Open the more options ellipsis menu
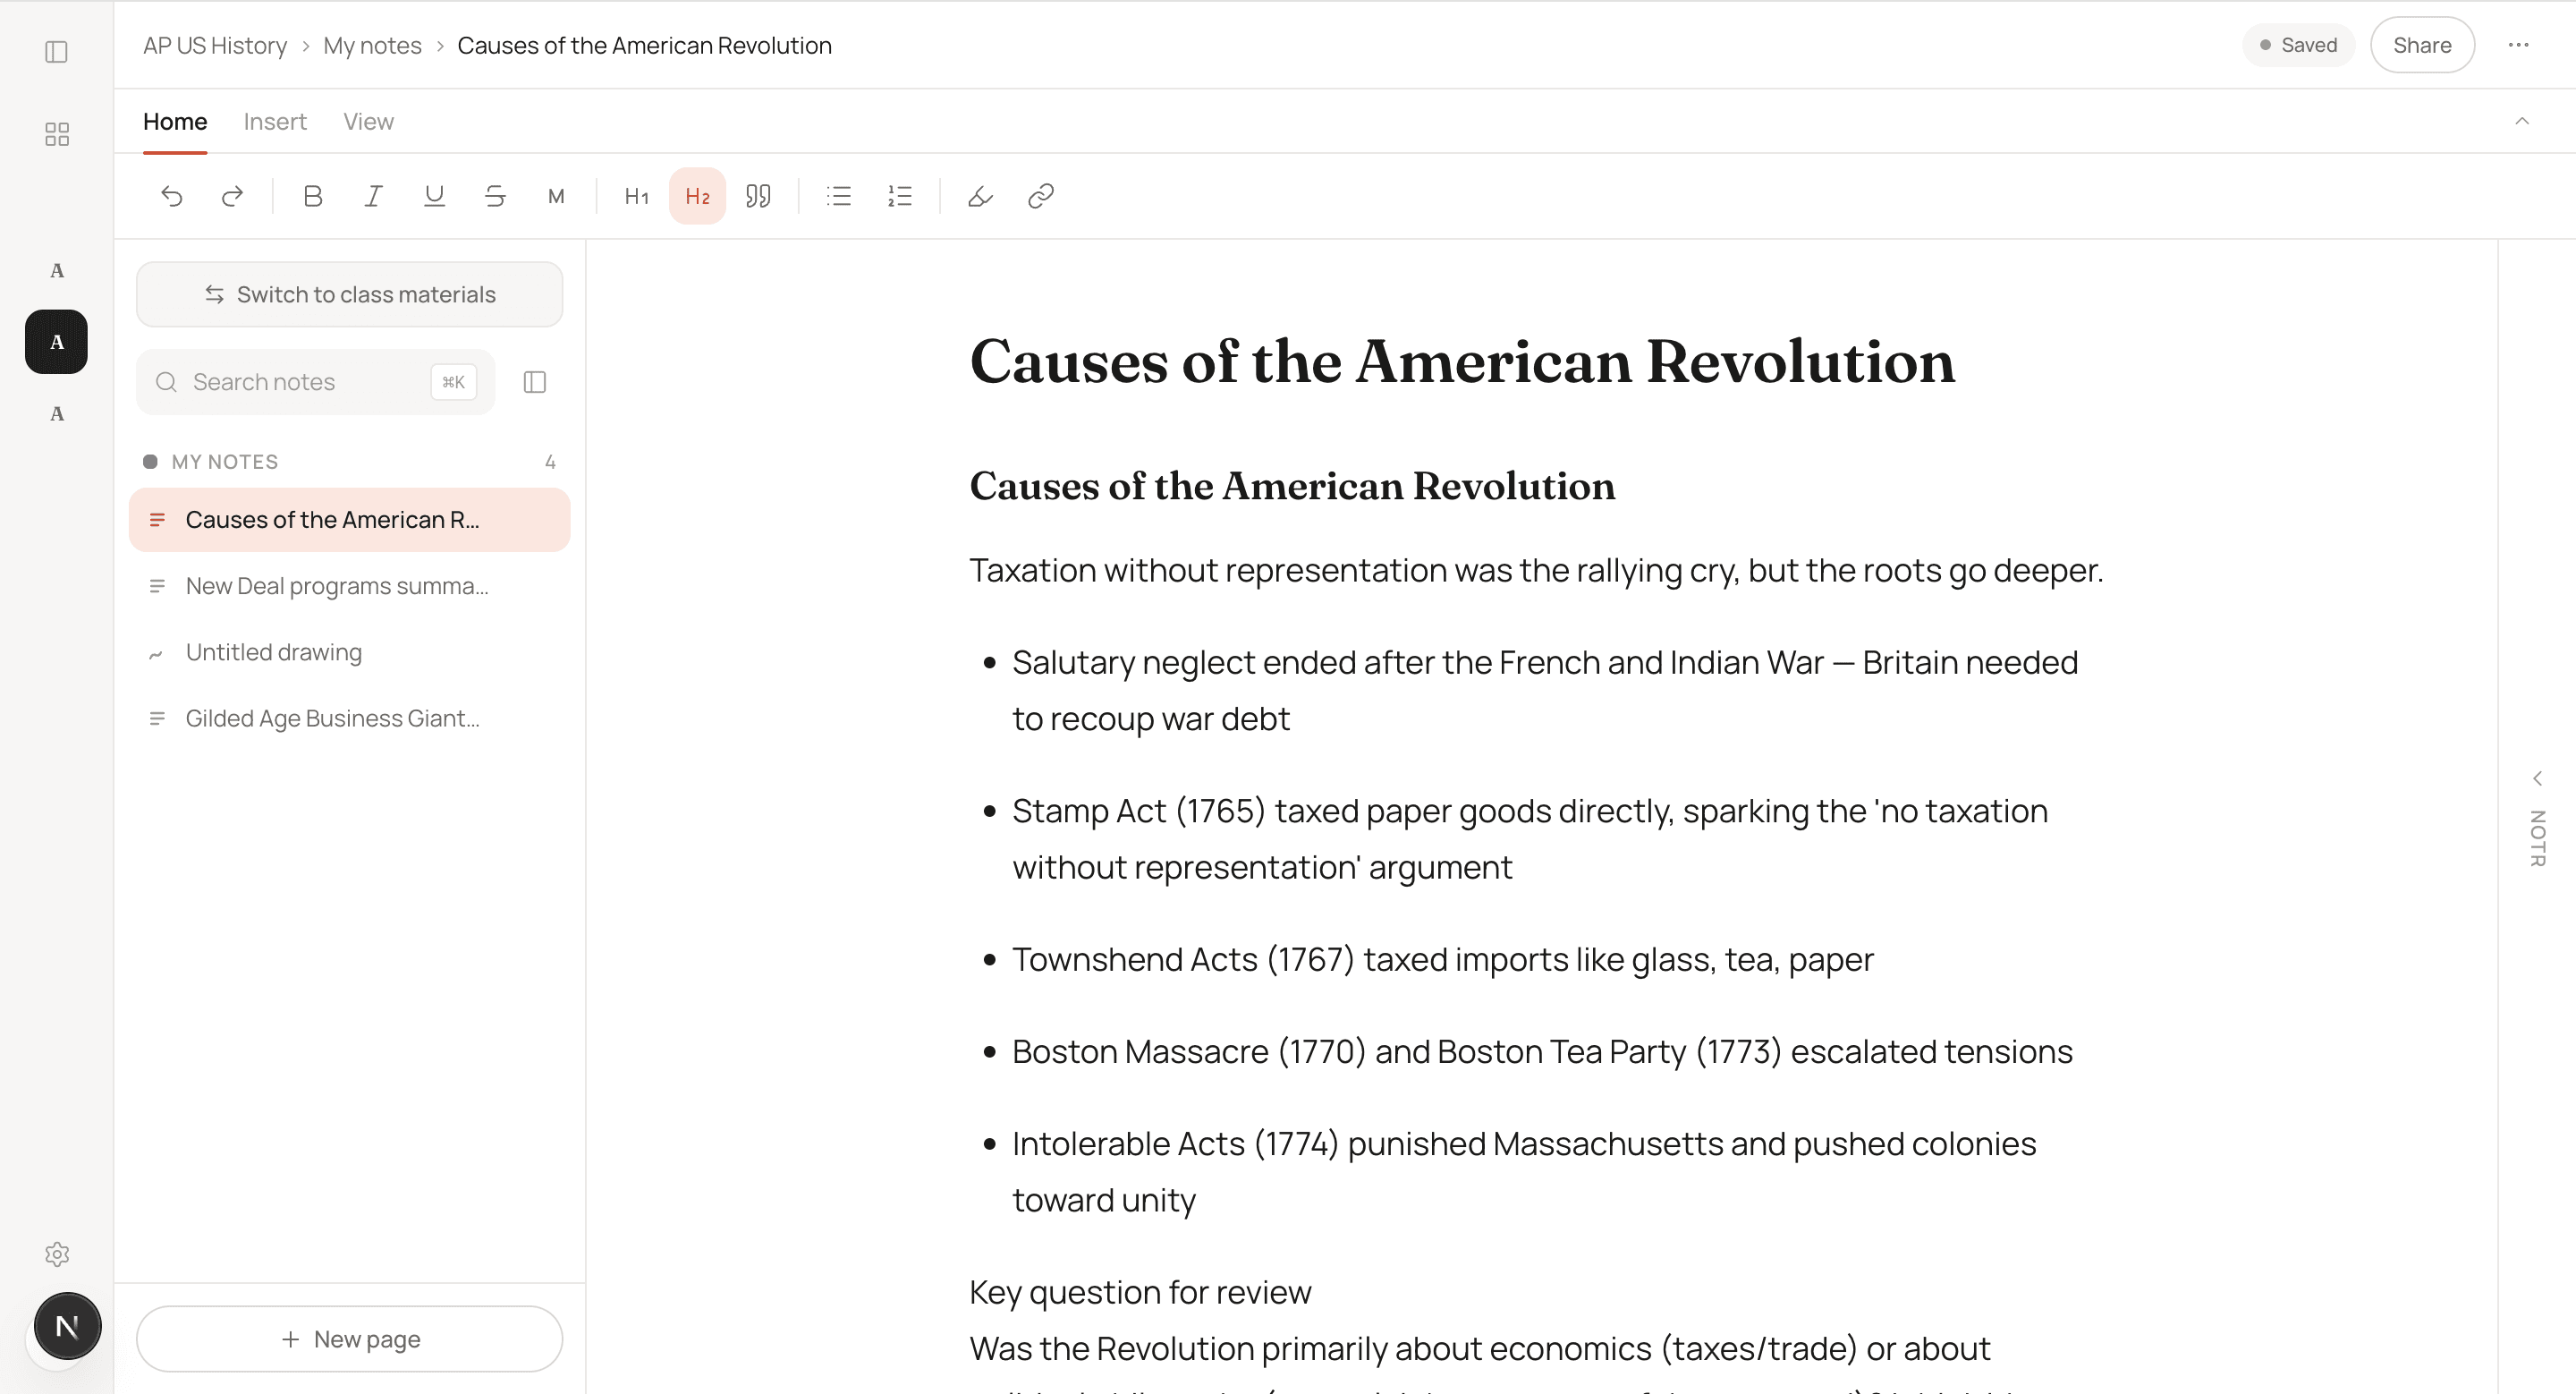This screenshot has height=1394, width=2576. tap(2518, 45)
